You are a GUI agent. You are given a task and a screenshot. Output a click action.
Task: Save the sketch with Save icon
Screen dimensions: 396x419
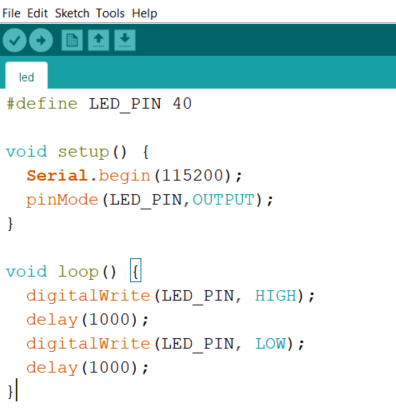point(125,40)
